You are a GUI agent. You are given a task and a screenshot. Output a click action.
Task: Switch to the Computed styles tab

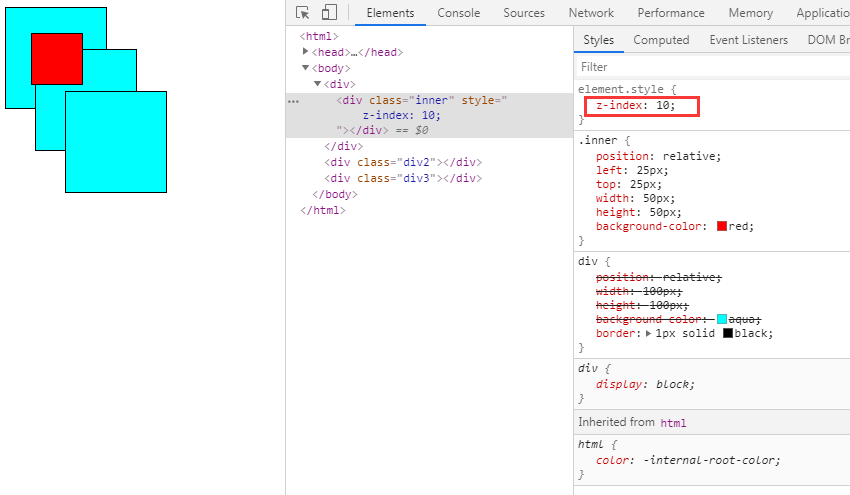pyautogui.click(x=661, y=40)
